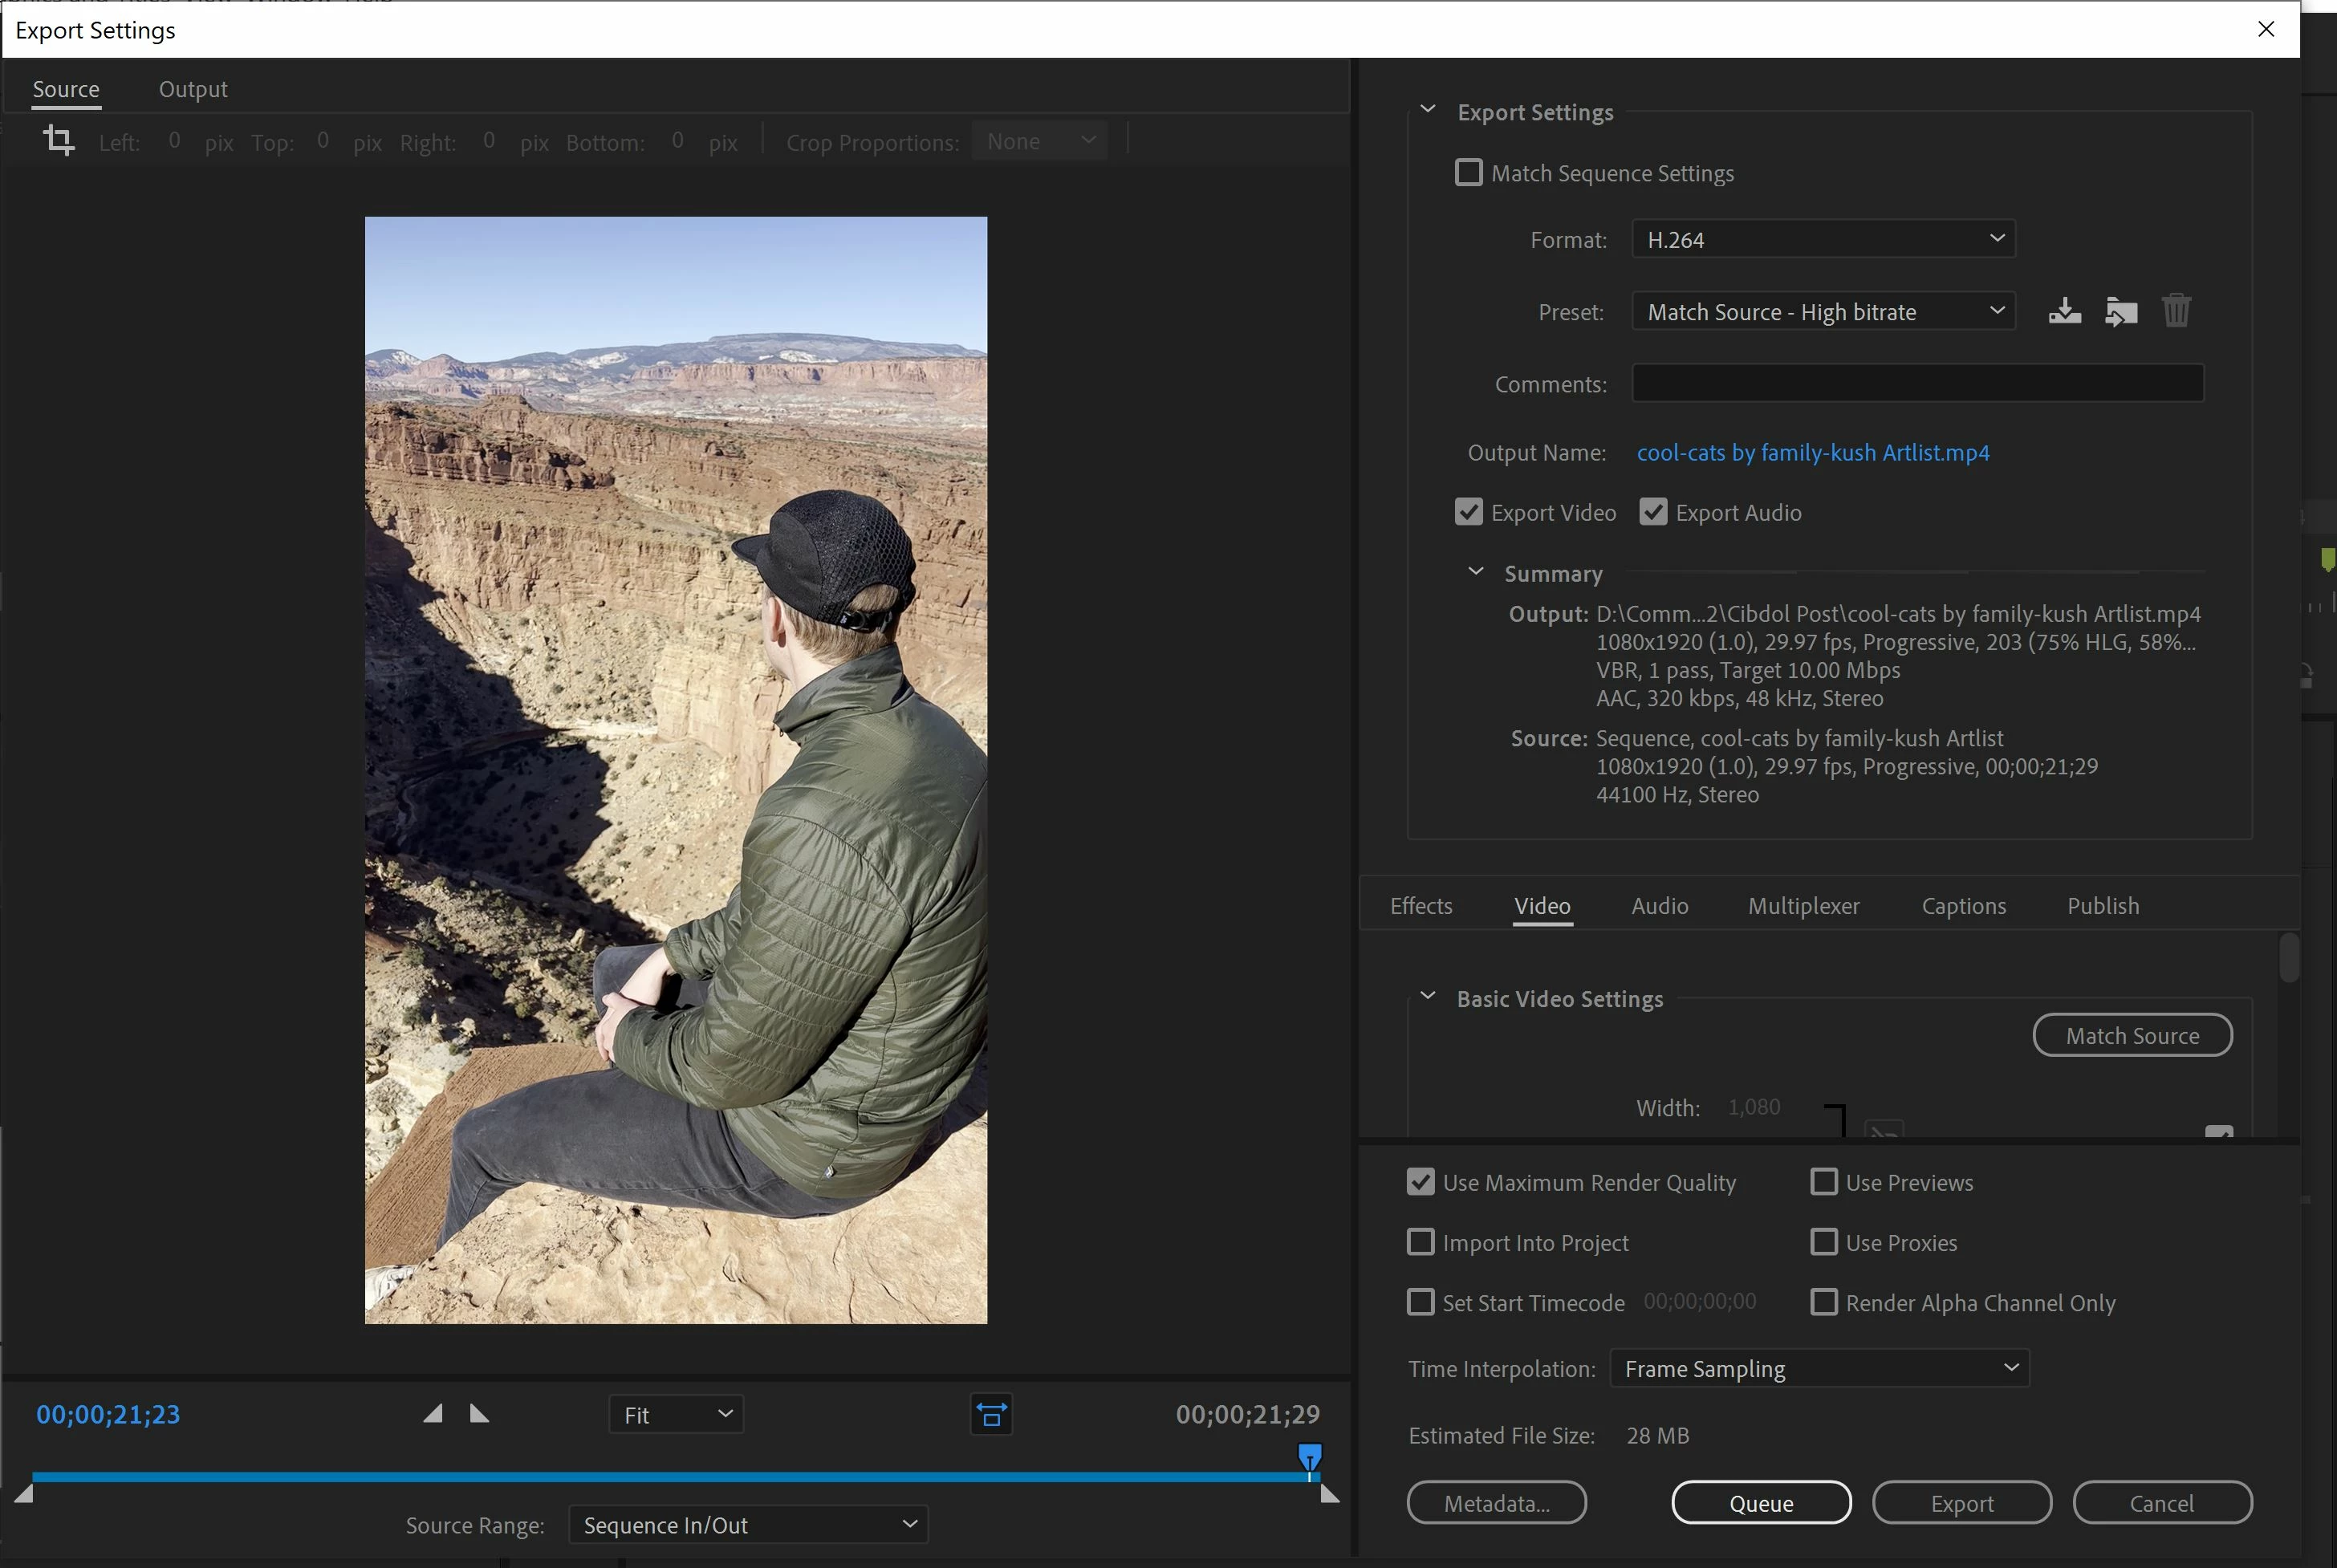
Task: Click the Set In Point triangle
Action: 433,1413
